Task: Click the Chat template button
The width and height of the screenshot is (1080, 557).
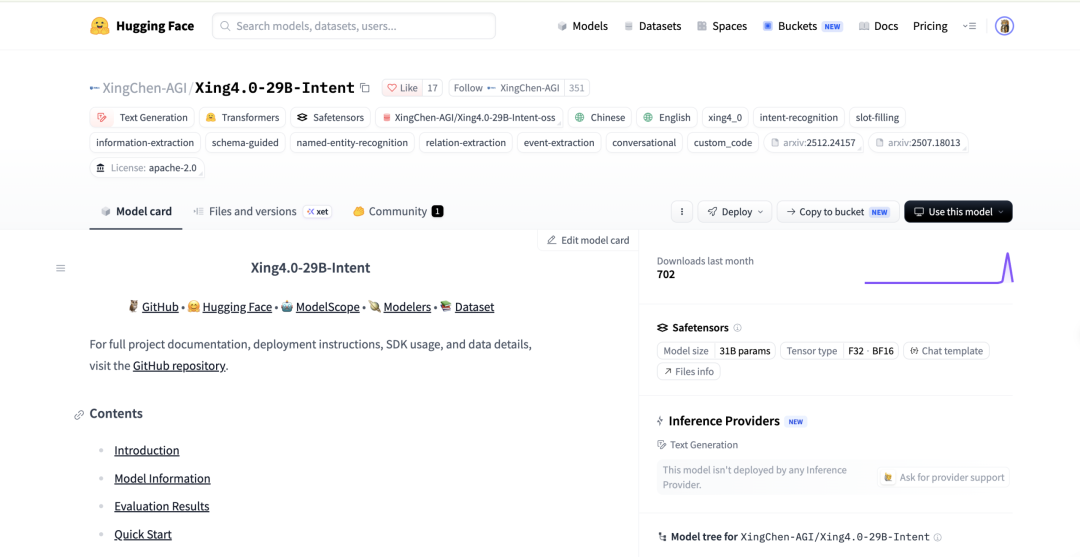Action: point(946,350)
